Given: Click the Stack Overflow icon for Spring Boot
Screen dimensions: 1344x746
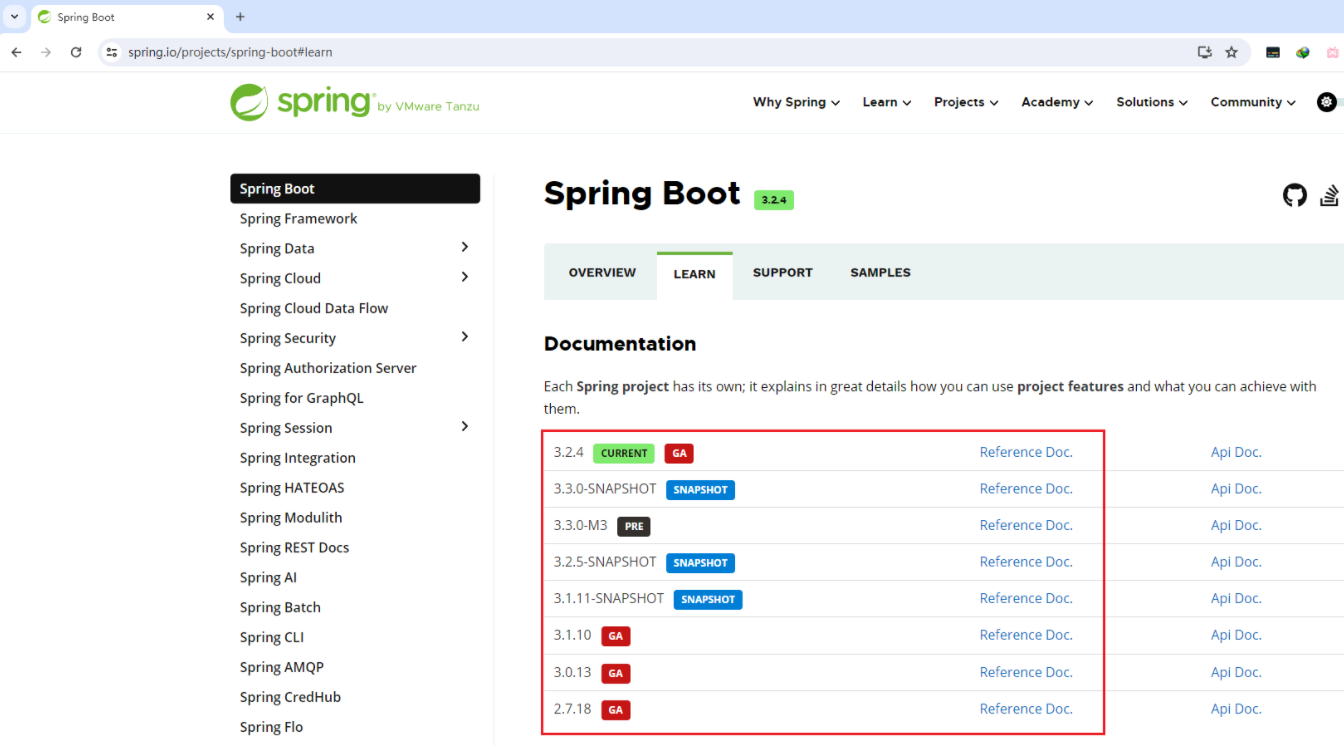Looking at the screenshot, I should point(1329,195).
